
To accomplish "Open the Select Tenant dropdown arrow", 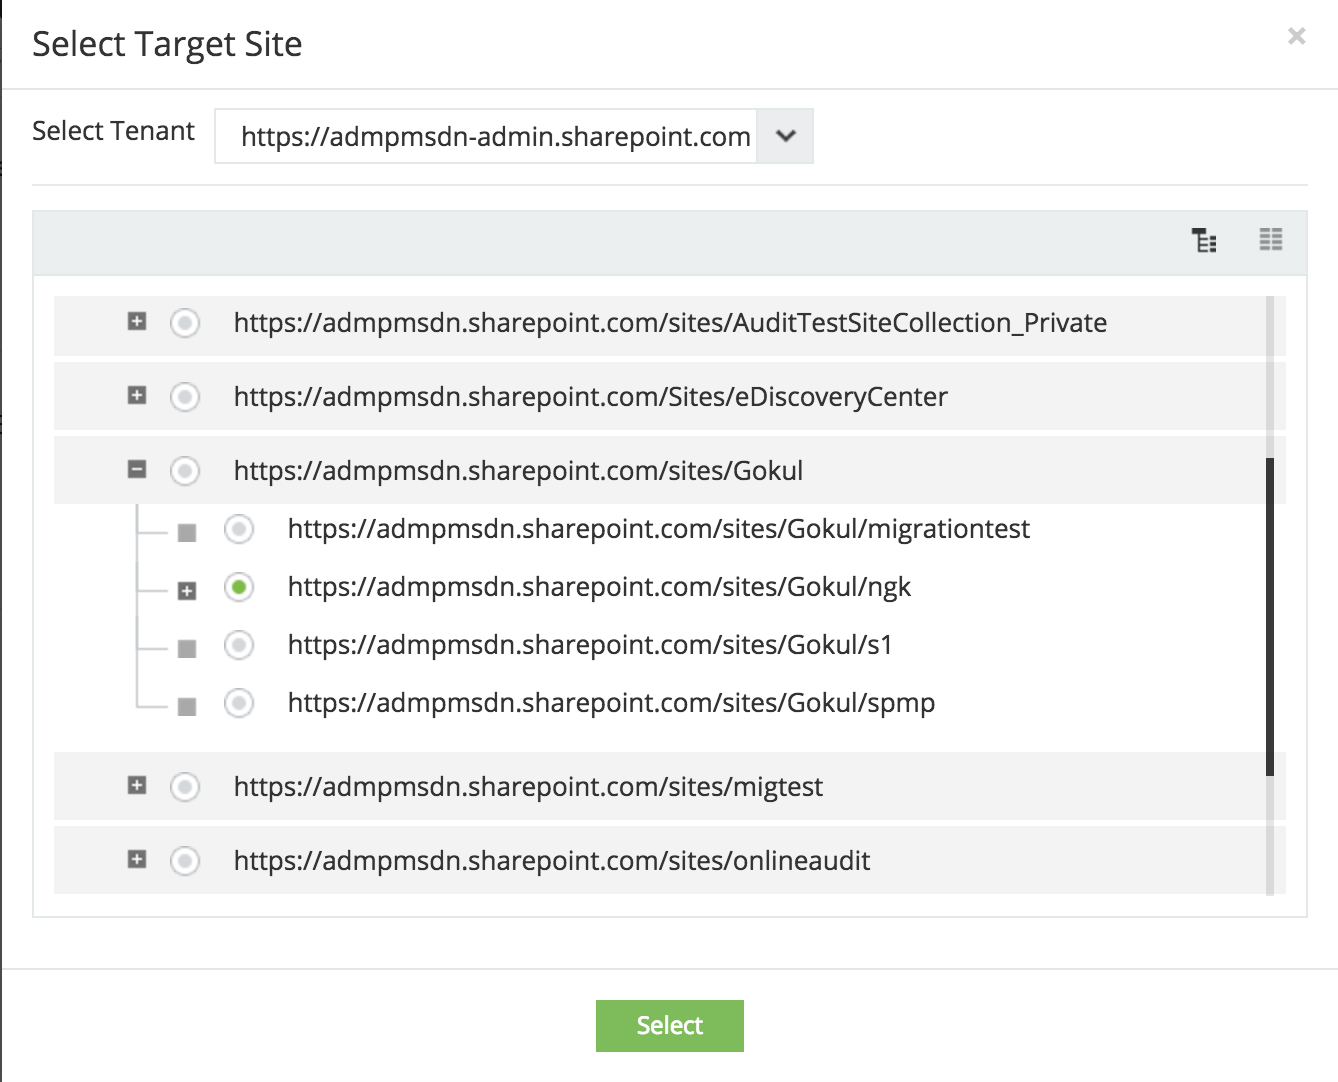I will tap(786, 136).
